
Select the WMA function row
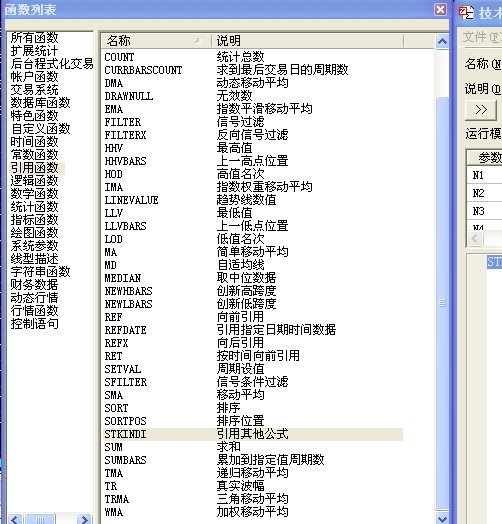pyautogui.click(x=252, y=513)
